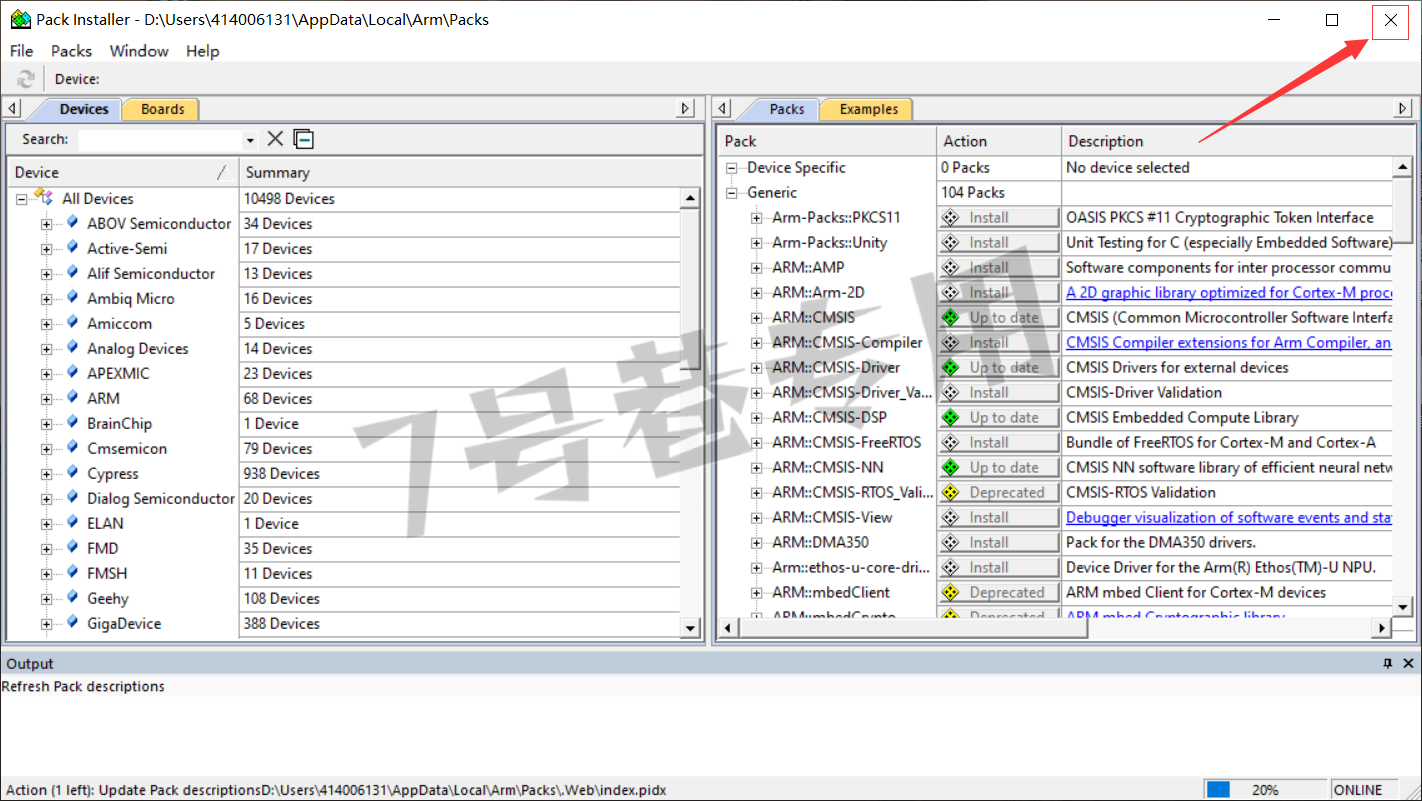Click the ABOV Semiconductor vendor icon
1422x801 pixels.
[73, 222]
